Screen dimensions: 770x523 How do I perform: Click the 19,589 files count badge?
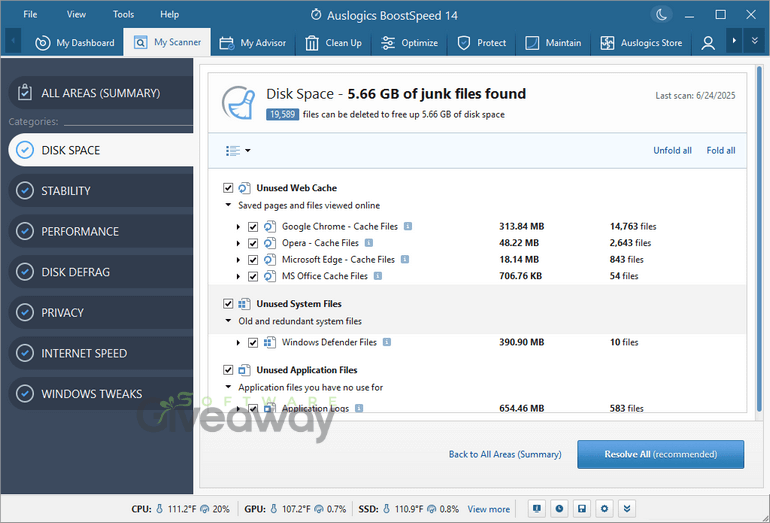coord(282,114)
